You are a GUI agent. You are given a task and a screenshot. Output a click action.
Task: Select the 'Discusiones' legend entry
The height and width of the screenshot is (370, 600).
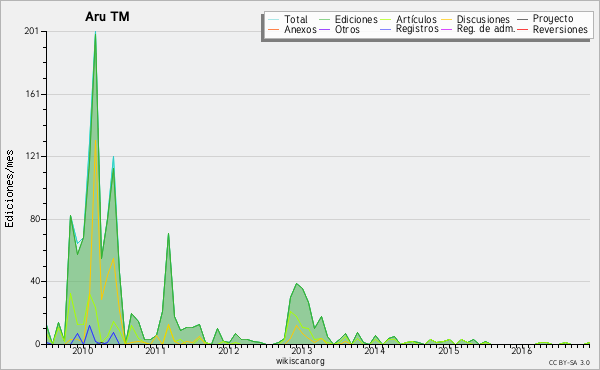(x=475, y=19)
